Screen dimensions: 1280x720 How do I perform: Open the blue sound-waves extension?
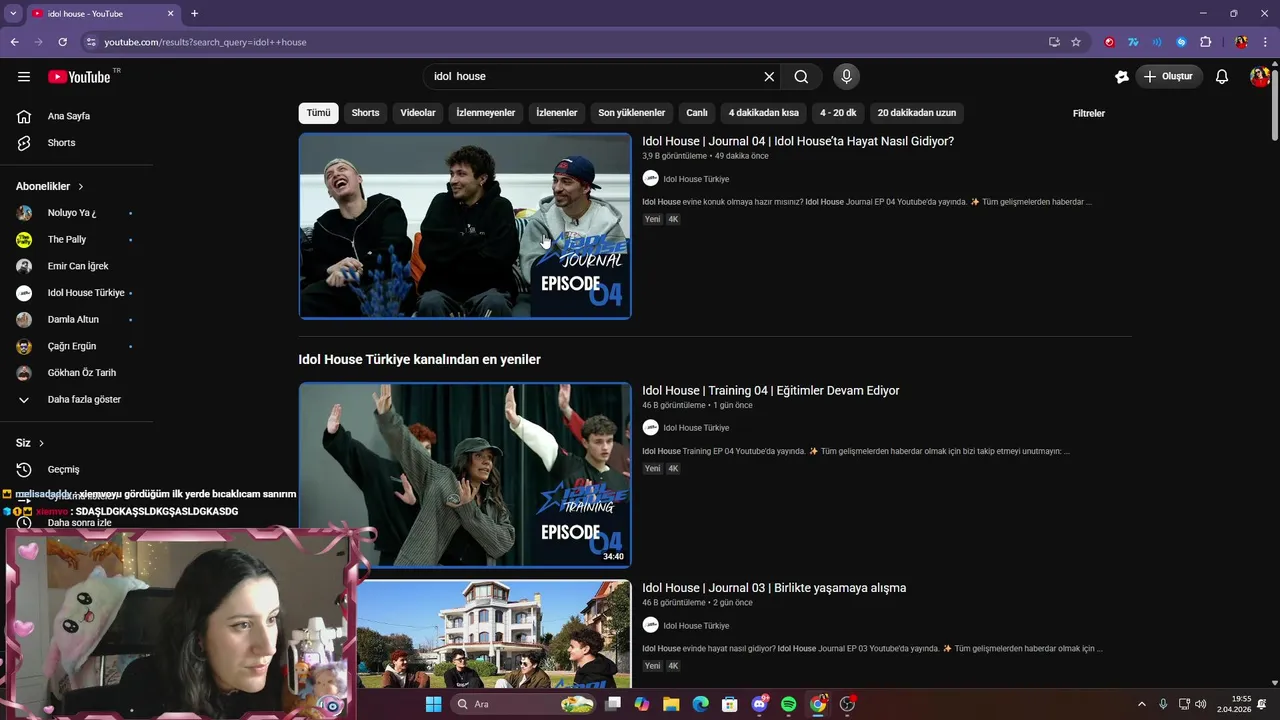1157,42
